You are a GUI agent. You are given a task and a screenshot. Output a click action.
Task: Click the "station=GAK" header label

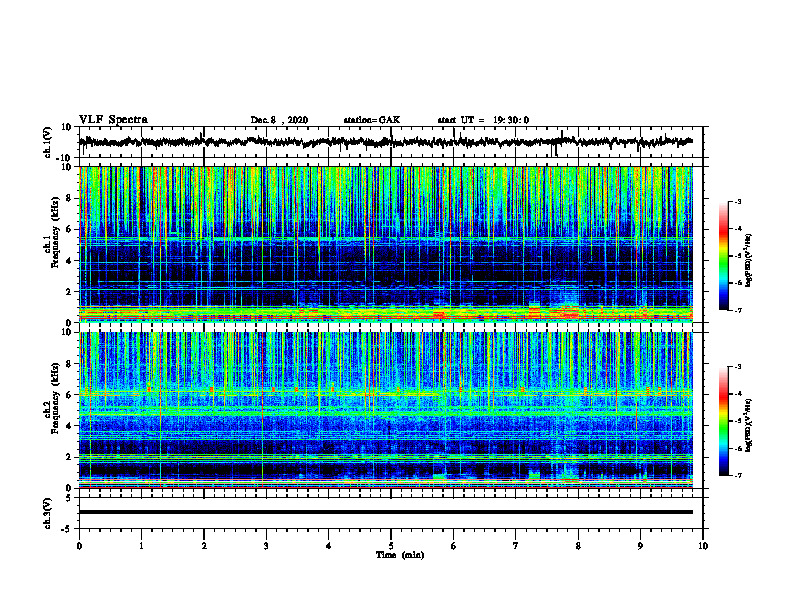coord(372,120)
